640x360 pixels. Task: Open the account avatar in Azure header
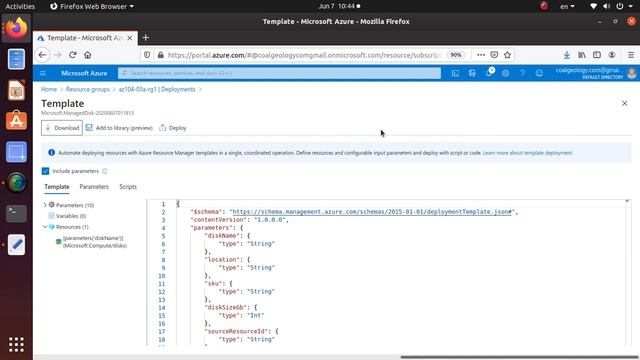pos(631,73)
